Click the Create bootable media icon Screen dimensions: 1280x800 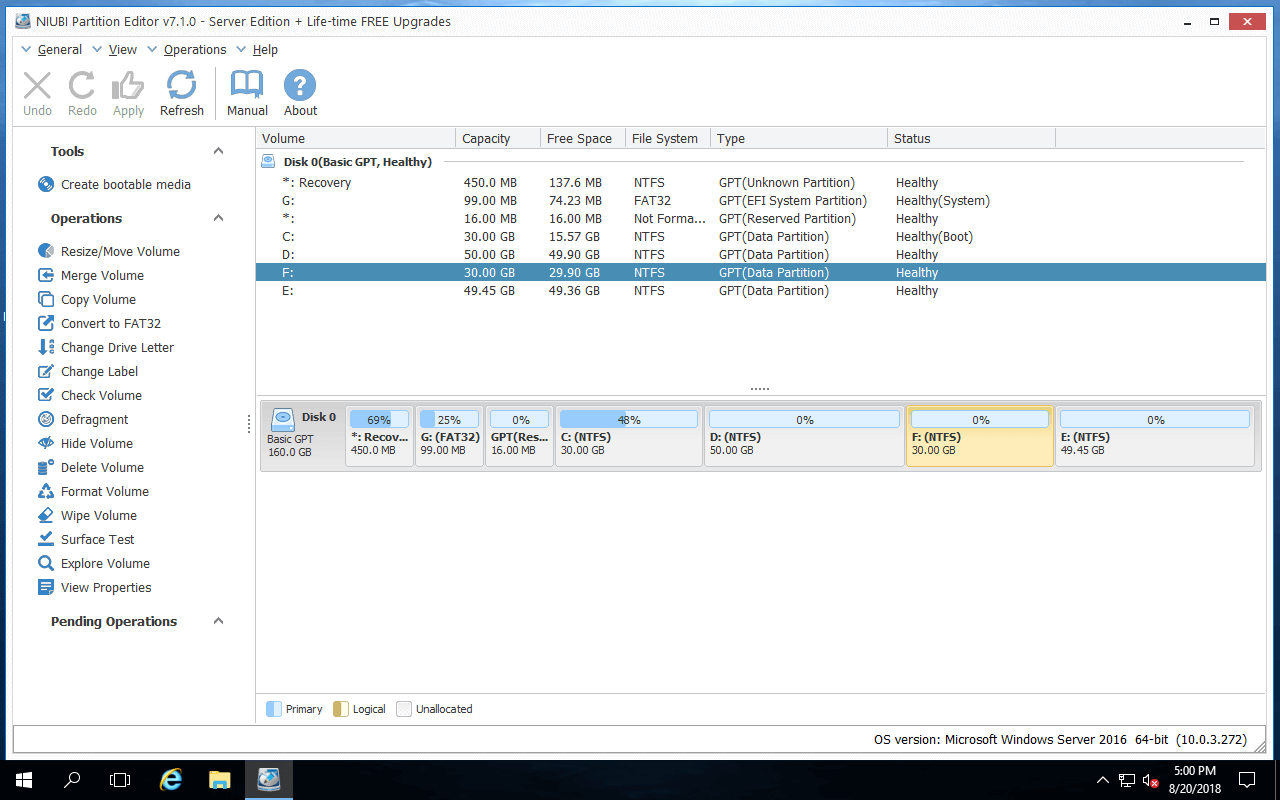pos(46,184)
